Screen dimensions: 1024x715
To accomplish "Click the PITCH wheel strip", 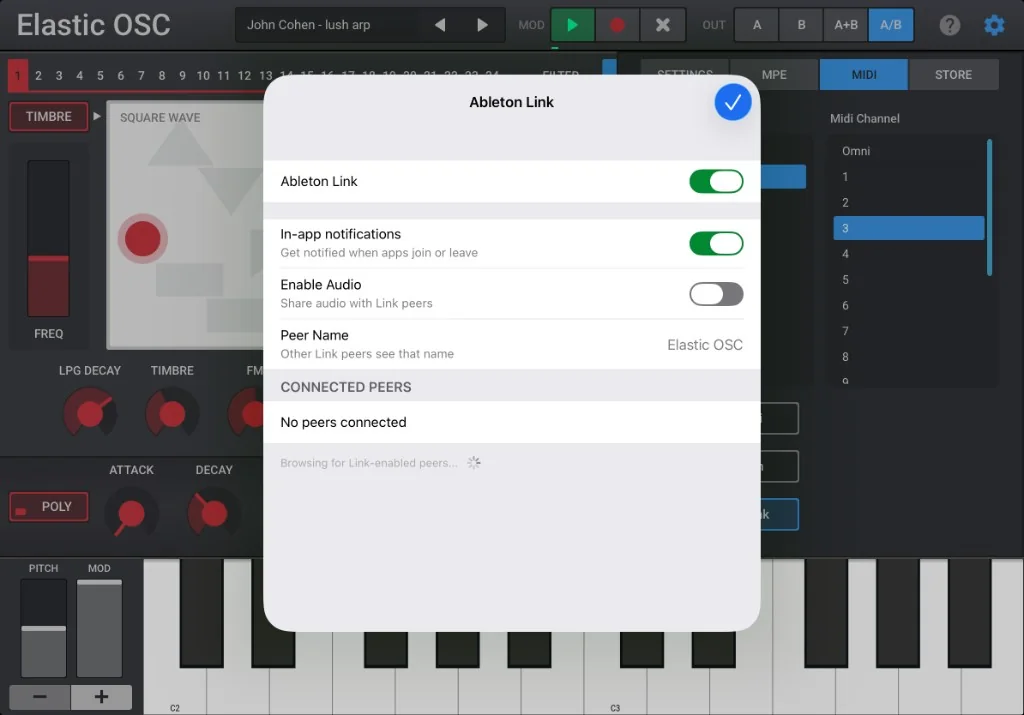I will 44,628.
